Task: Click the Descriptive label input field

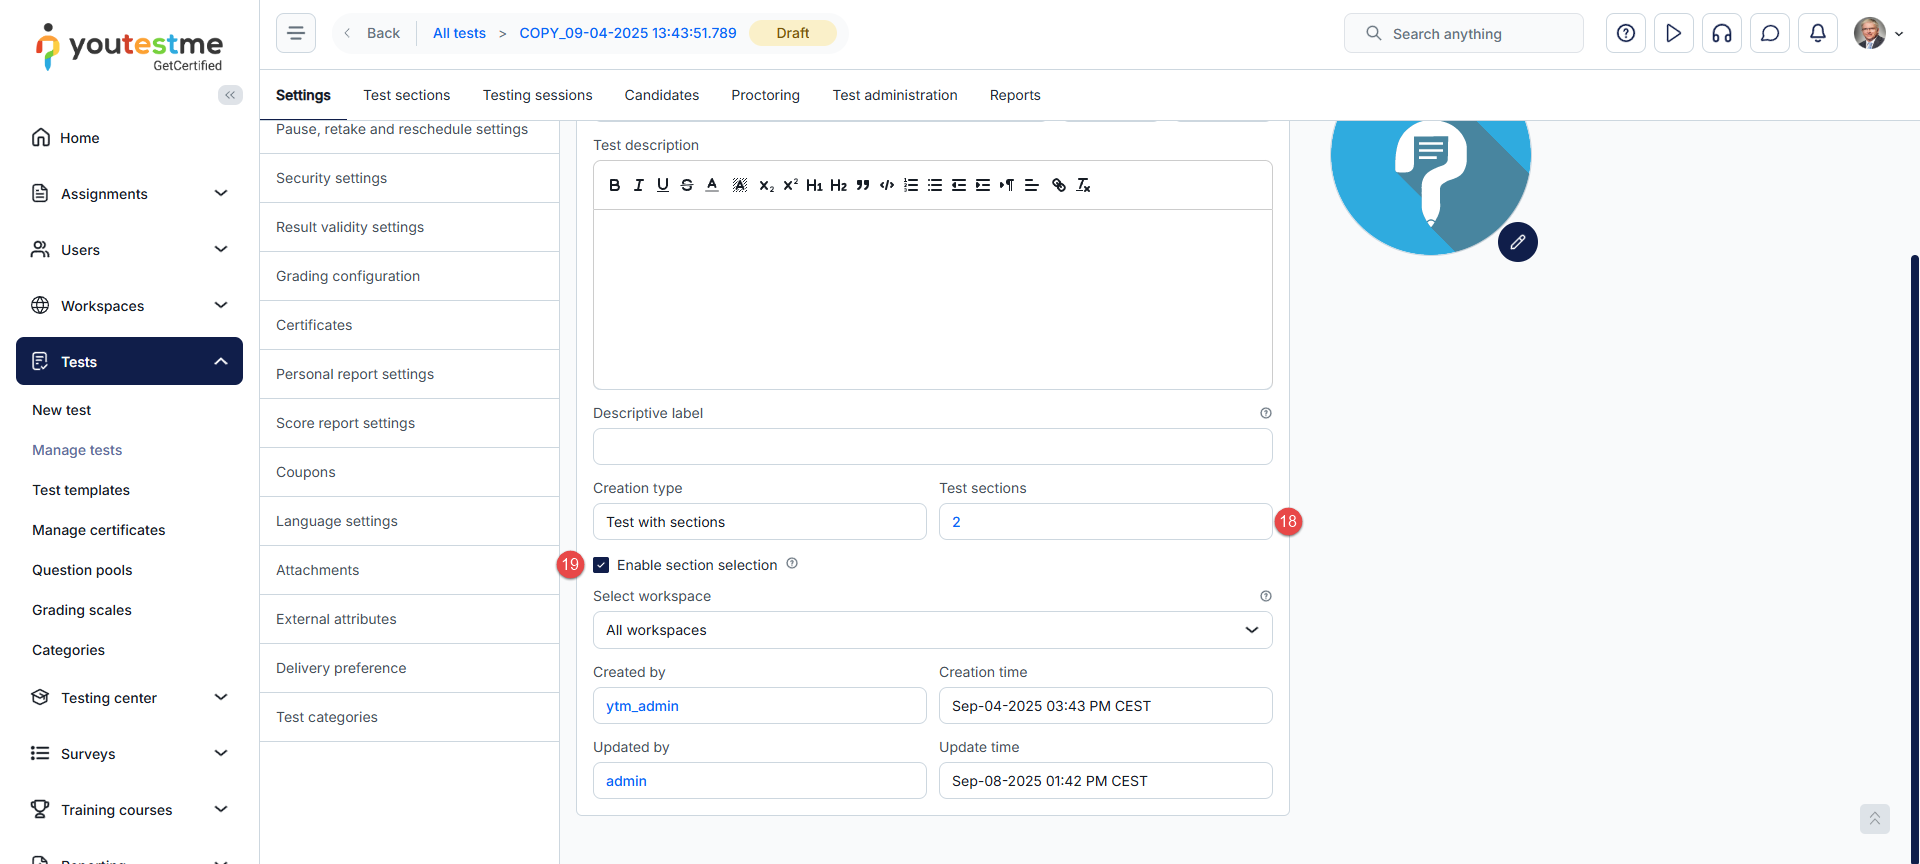Action: (x=932, y=447)
